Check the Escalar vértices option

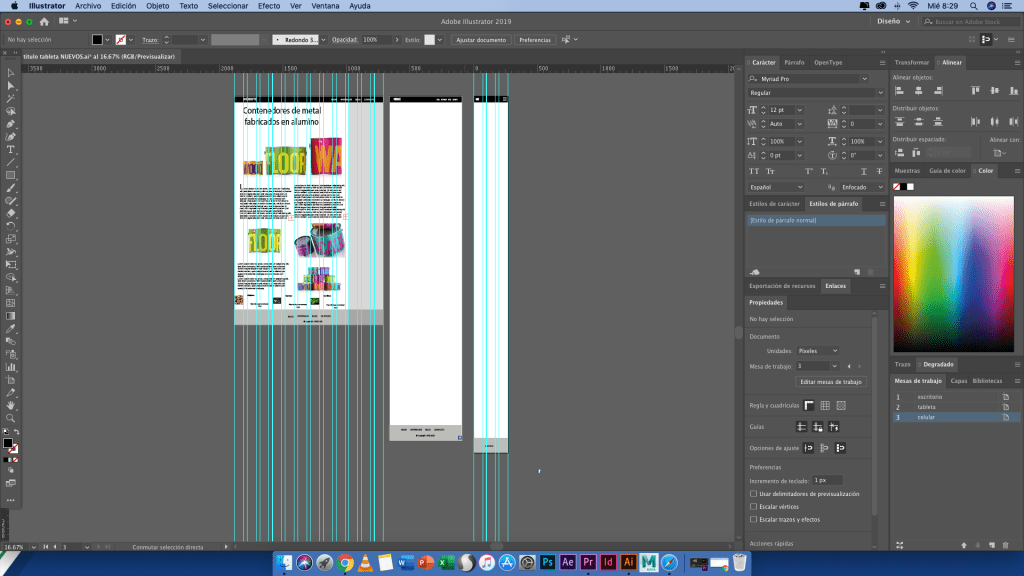753,507
